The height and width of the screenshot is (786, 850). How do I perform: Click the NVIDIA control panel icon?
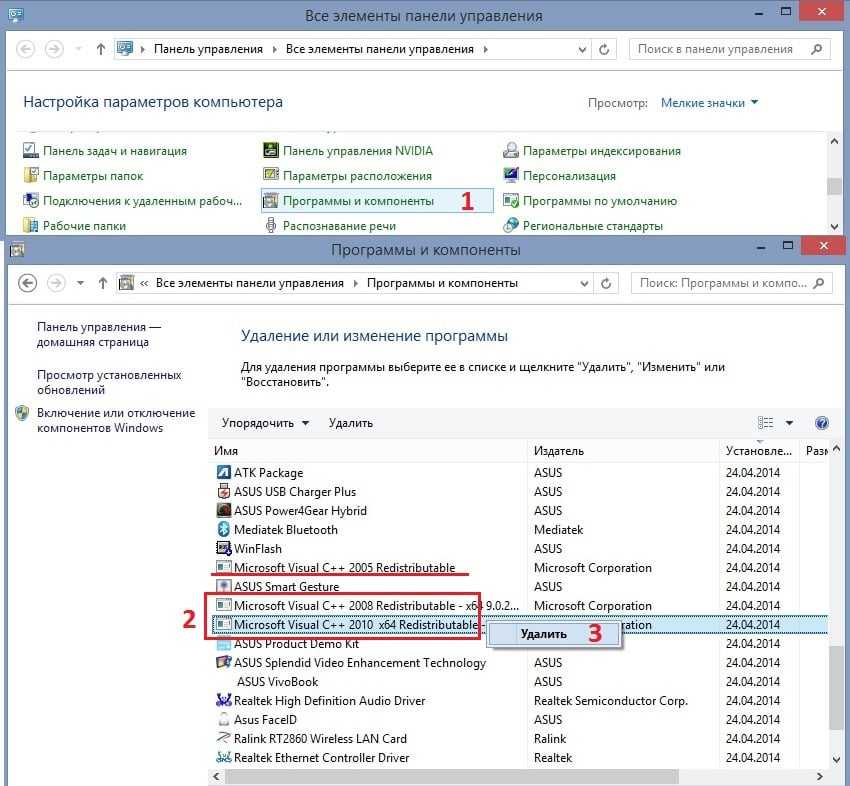coord(270,151)
